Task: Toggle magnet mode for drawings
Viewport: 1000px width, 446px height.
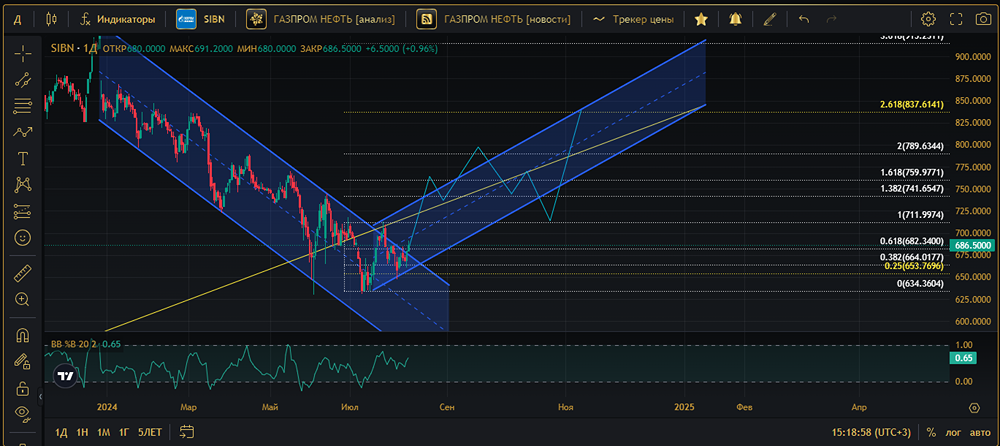Action: pos(23,334)
